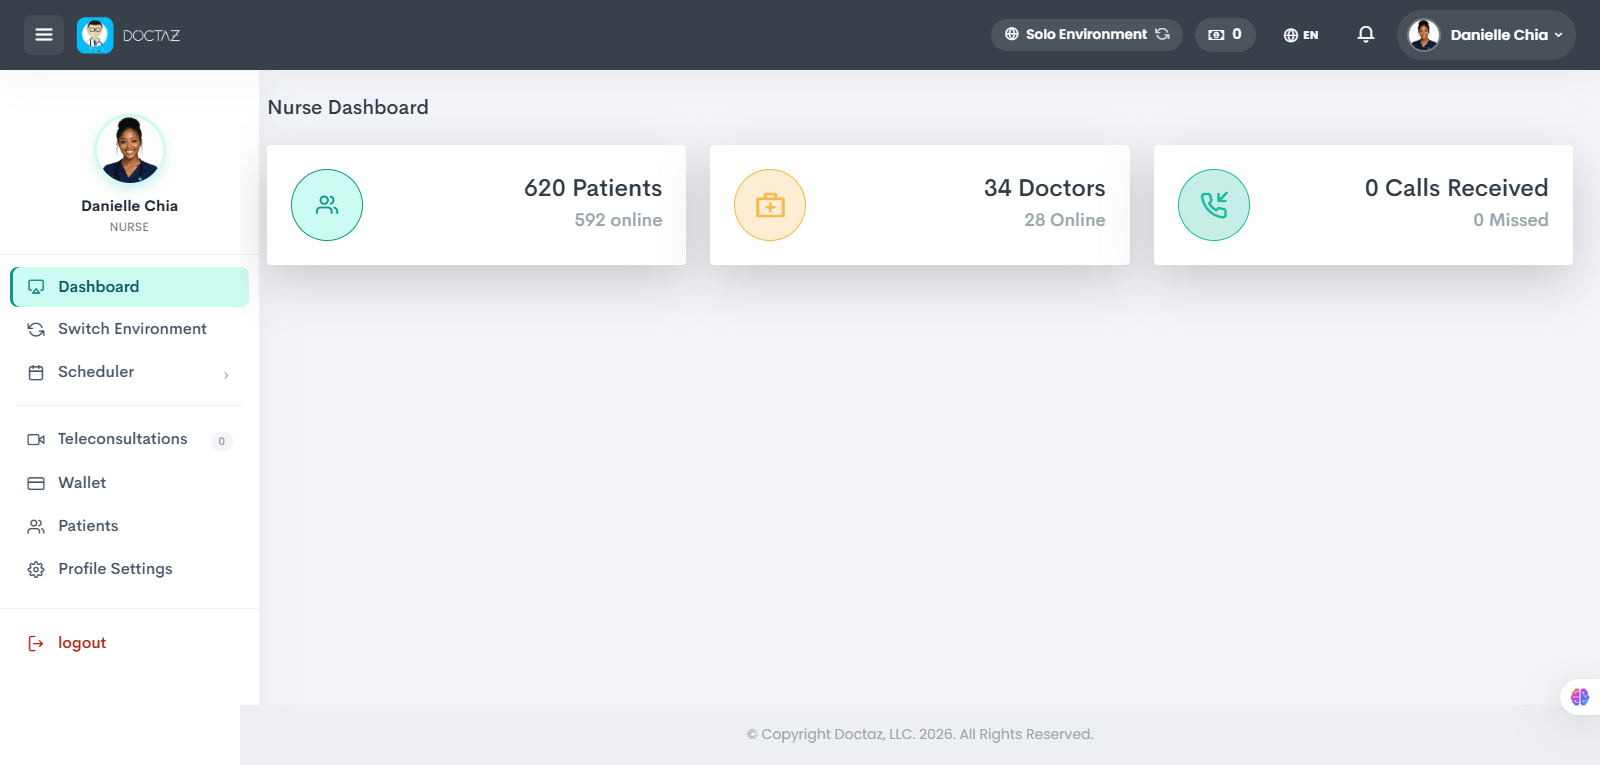This screenshot has height=765, width=1600.
Task: Expand the Scheduler submenu chevron
Action: pyautogui.click(x=227, y=375)
